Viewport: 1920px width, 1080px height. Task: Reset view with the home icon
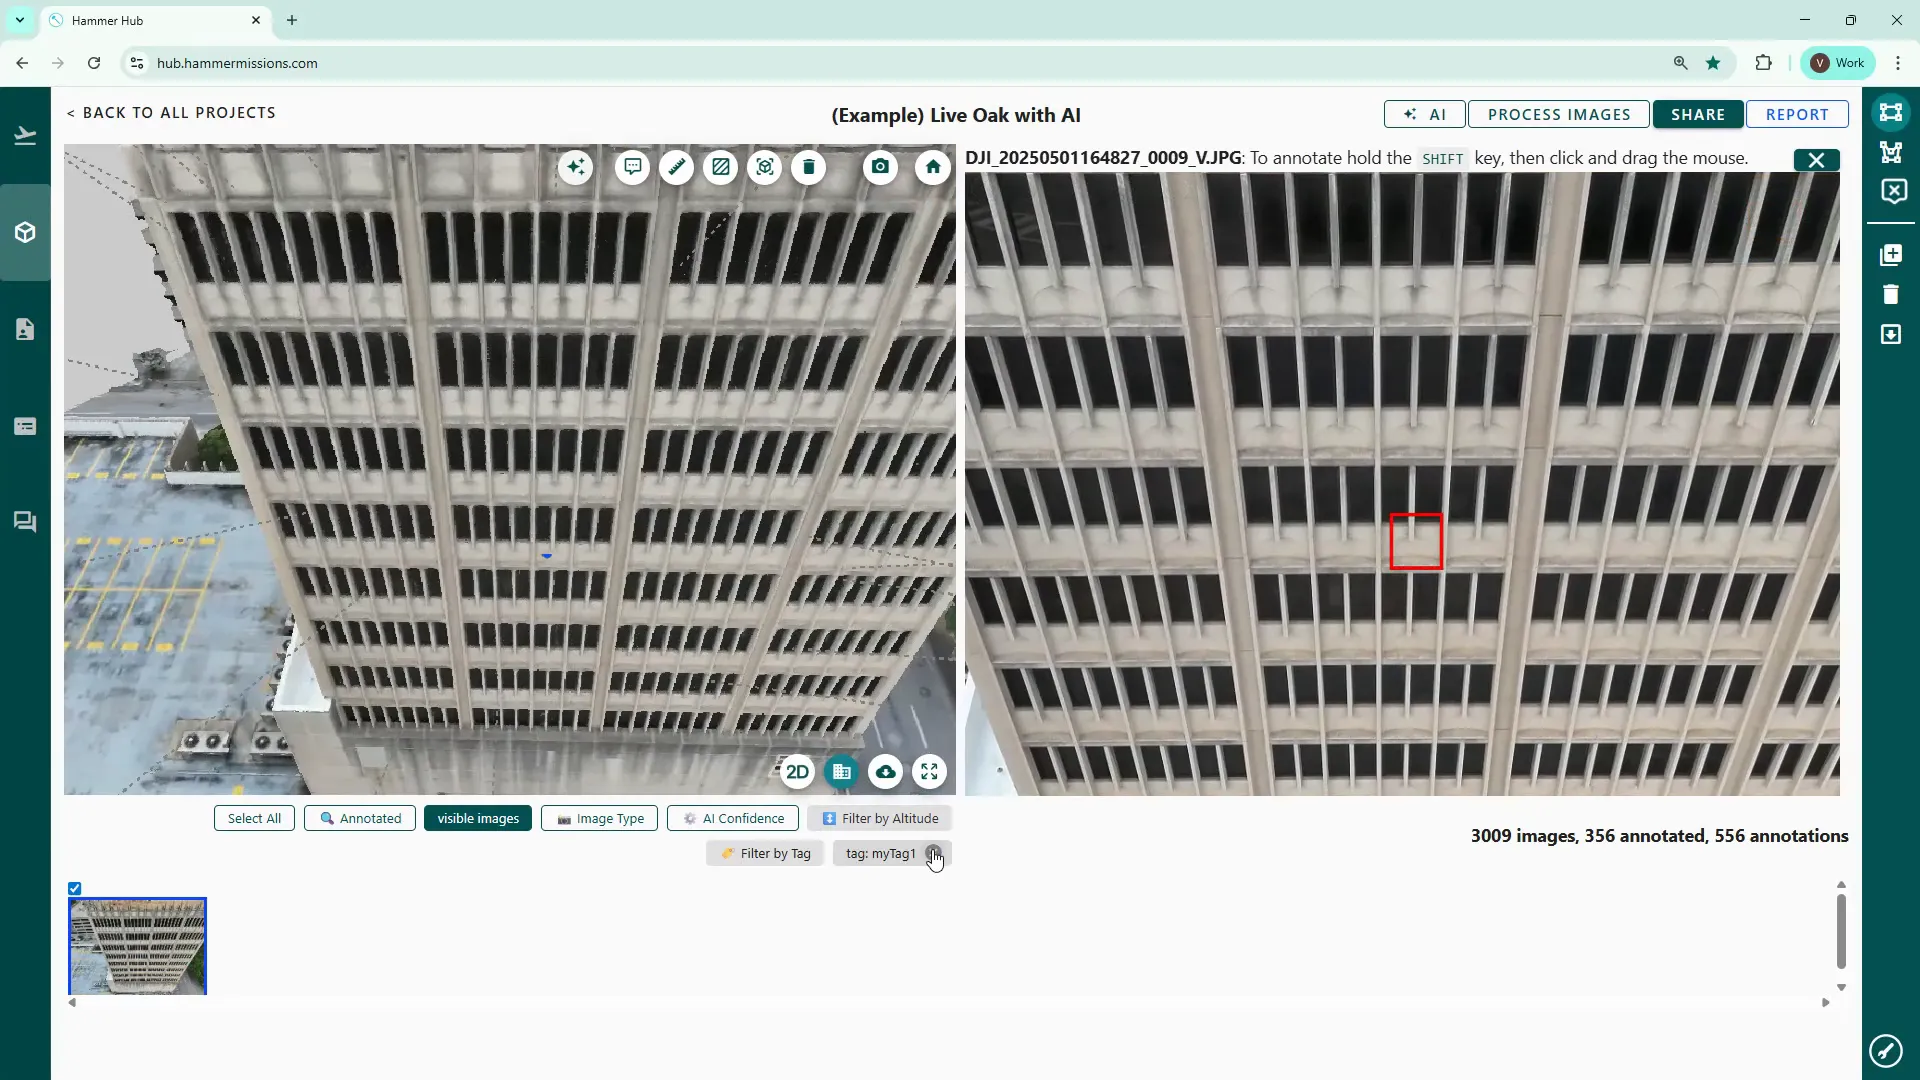point(932,167)
